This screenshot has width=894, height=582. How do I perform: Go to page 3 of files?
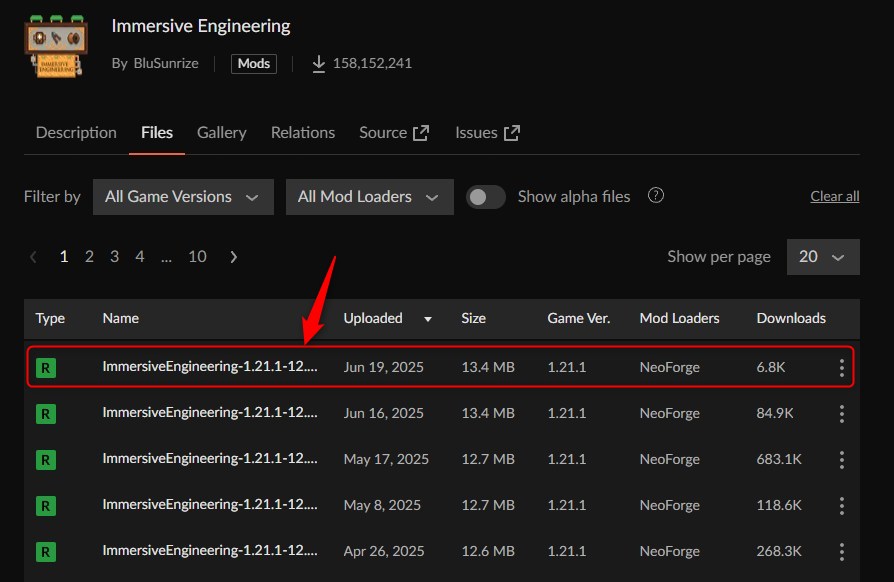[x=115, y=257]
